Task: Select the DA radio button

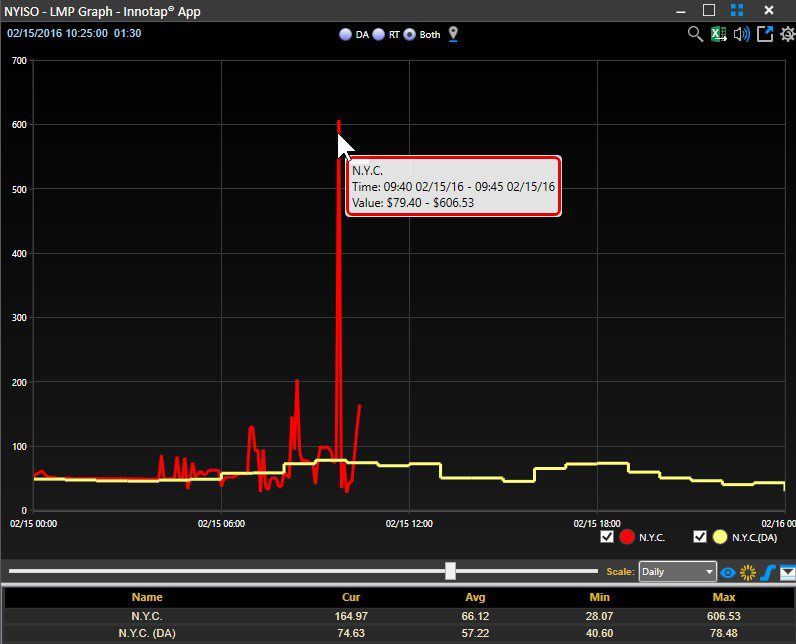Action: 345,35
